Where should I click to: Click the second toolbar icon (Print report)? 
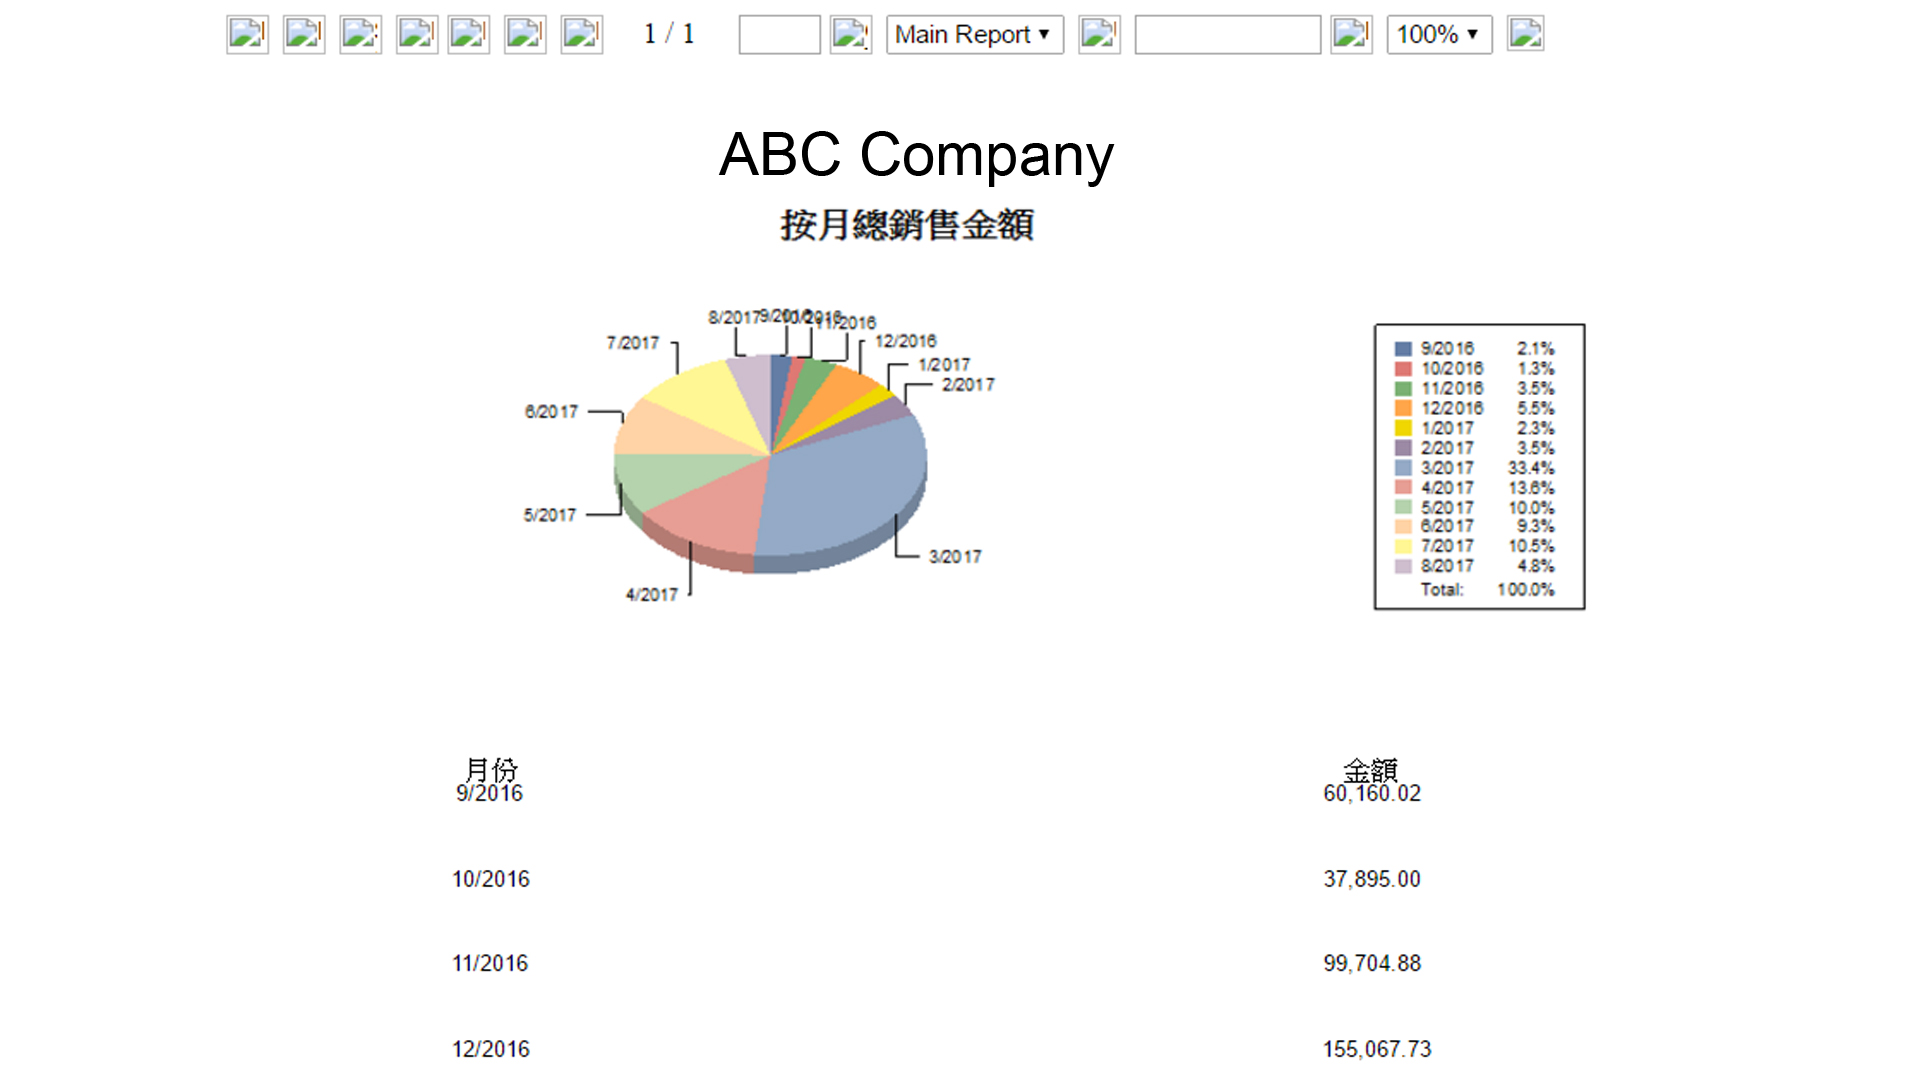[x=304, y=34]
